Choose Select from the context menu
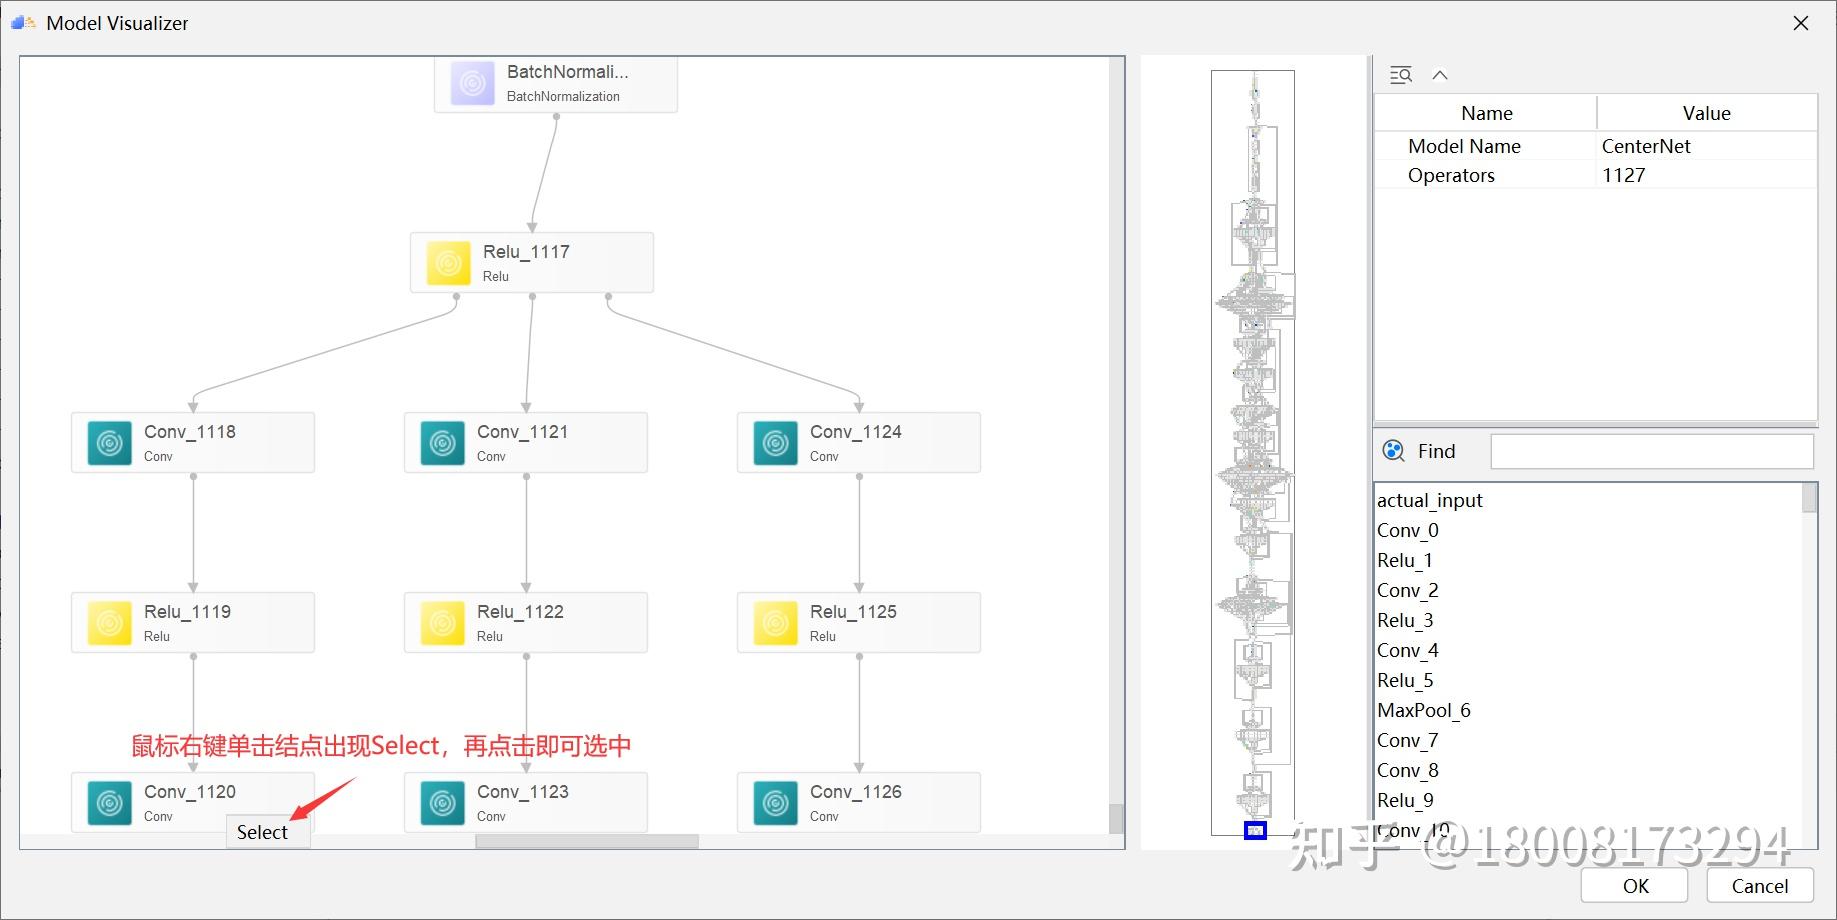The image size is (1837, 920). coord(262,831)
